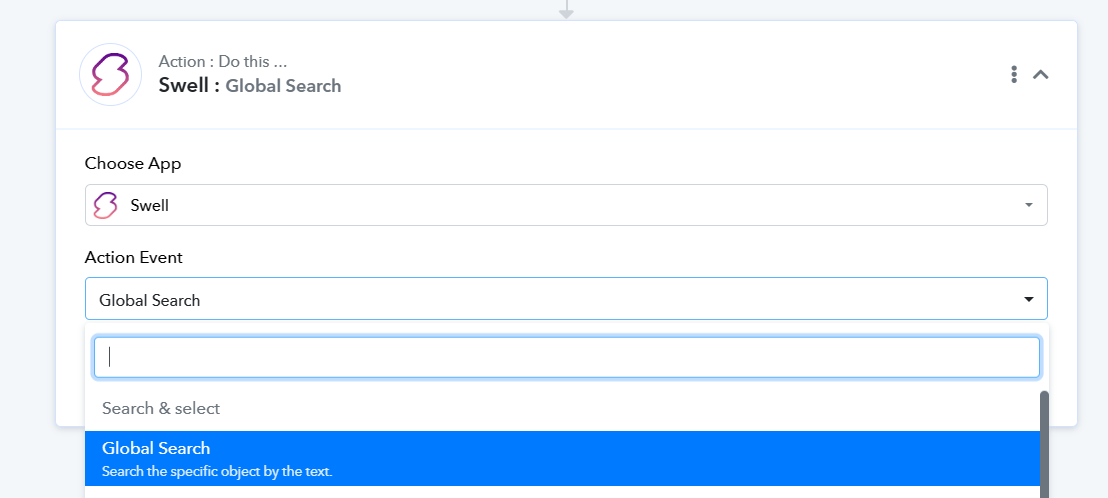The height and width of the screenshot is (498, 1108).
Task: Click the Swell logo in action header
Action: tap(111, 75)
